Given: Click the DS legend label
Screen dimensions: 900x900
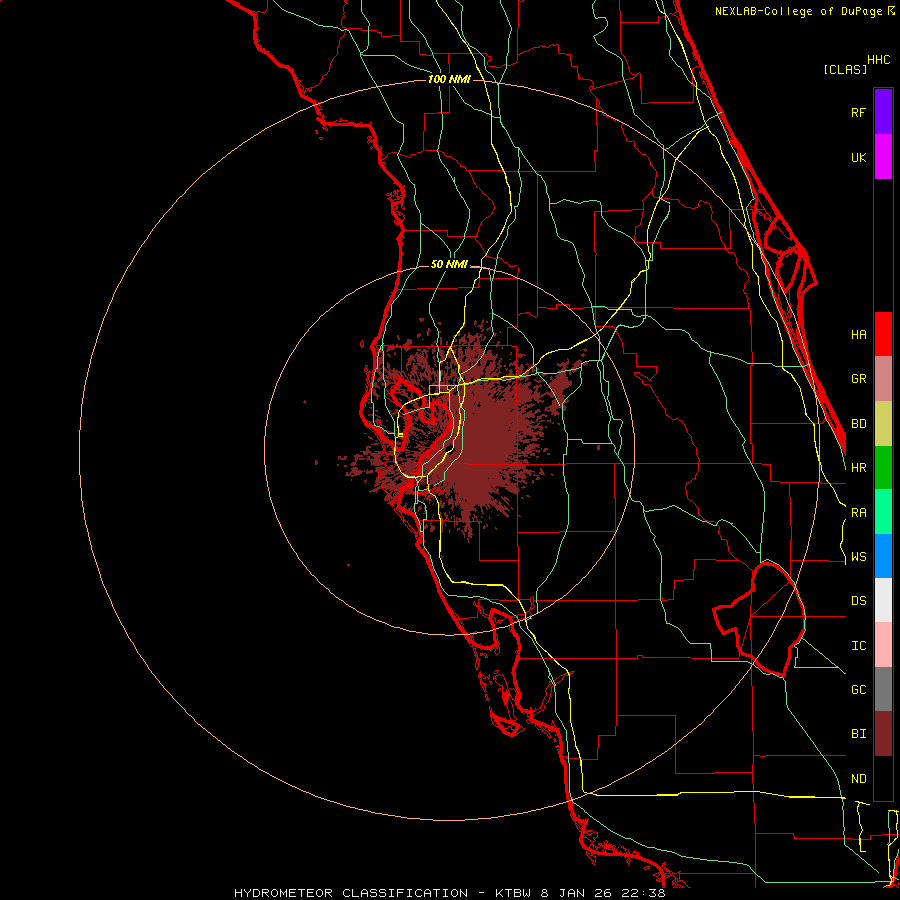Looking at the screenshot, I should click(x=858, y=601).
